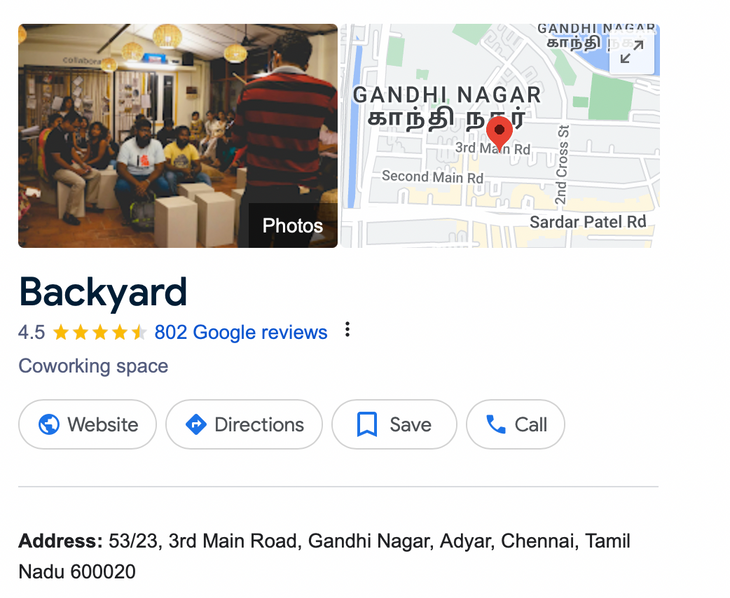Viewport: 730px width, 598px height.
Task: Click the 4.5 rating number
Action: pyautogui.click(x=31, y=333)
